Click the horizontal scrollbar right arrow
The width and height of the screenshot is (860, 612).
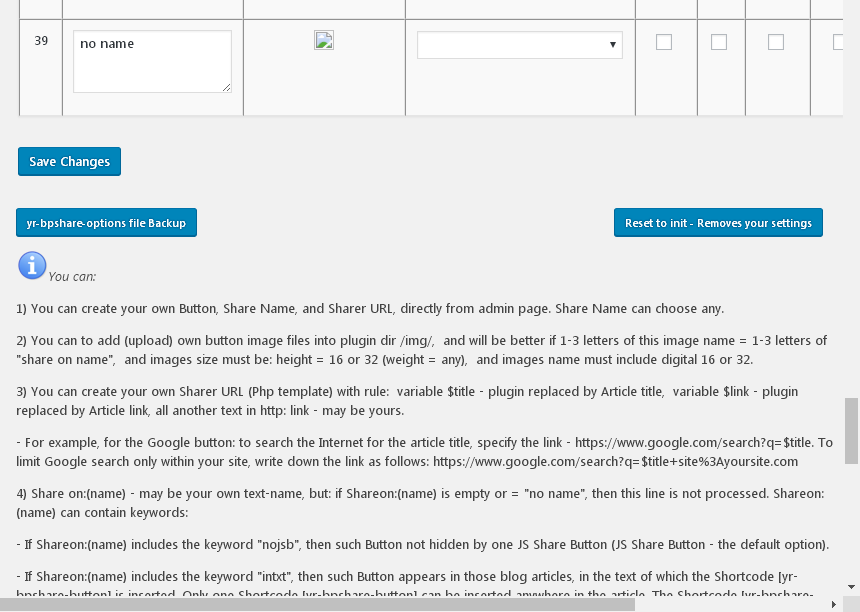[x=834, y=604]
